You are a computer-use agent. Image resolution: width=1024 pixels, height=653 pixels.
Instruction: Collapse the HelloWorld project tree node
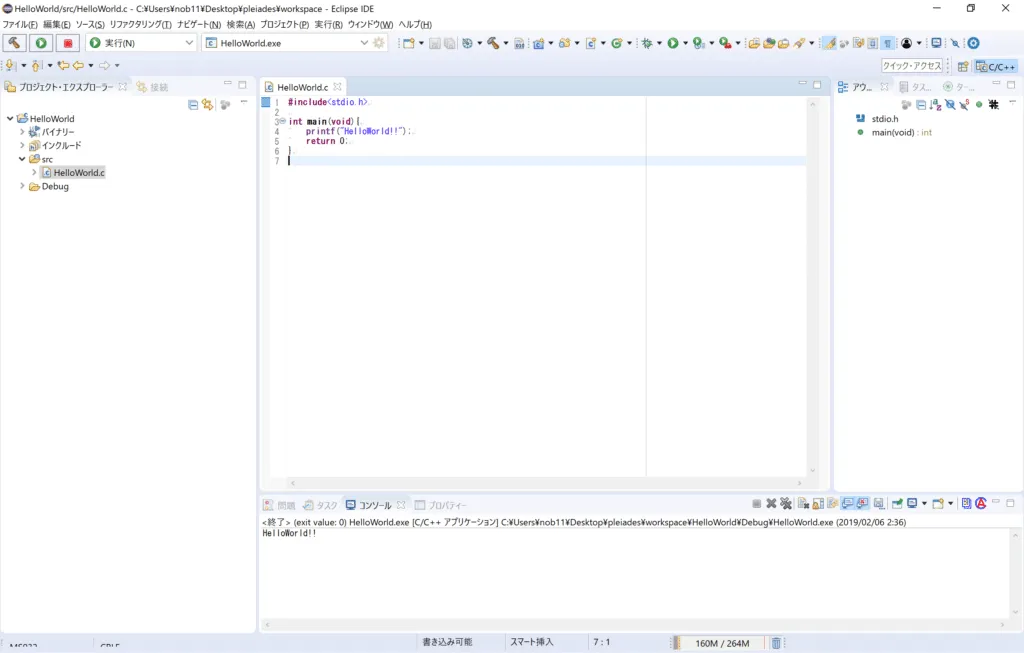(x=10, y=119)
